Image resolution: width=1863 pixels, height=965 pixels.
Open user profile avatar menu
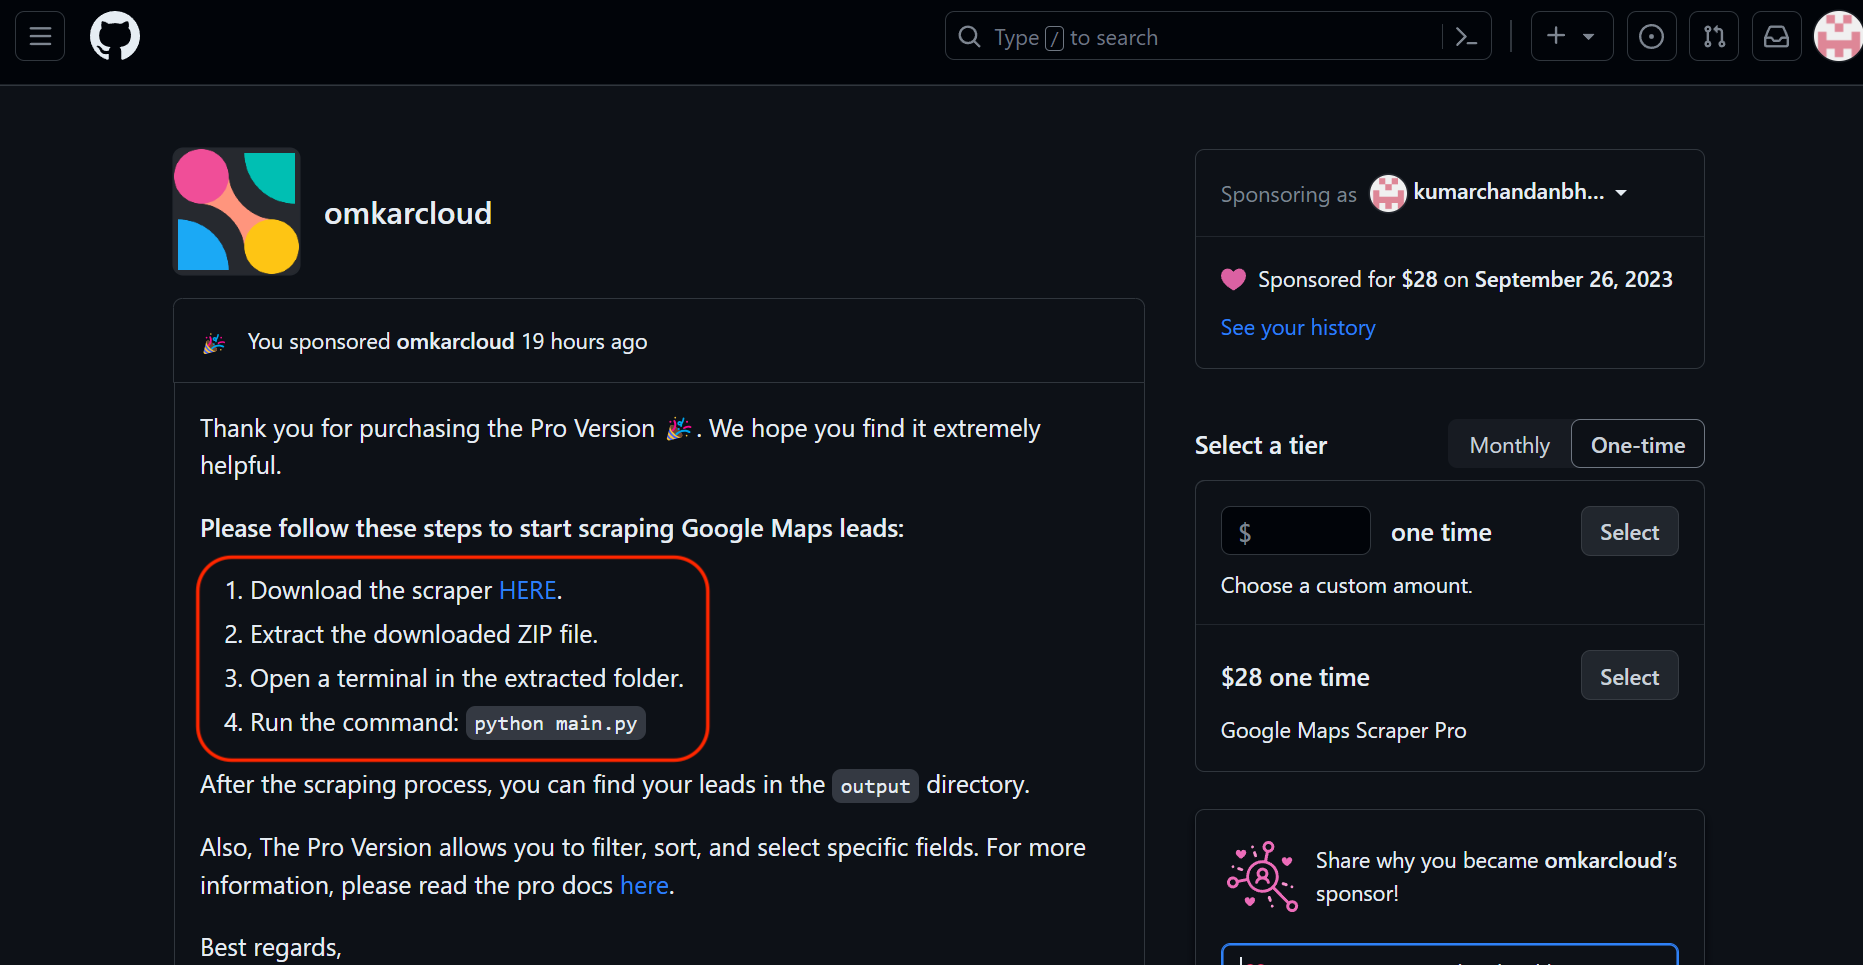1838,37
